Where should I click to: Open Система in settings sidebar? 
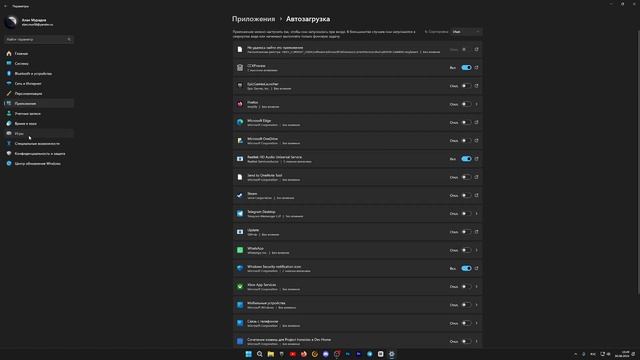[x=39, y=64]
